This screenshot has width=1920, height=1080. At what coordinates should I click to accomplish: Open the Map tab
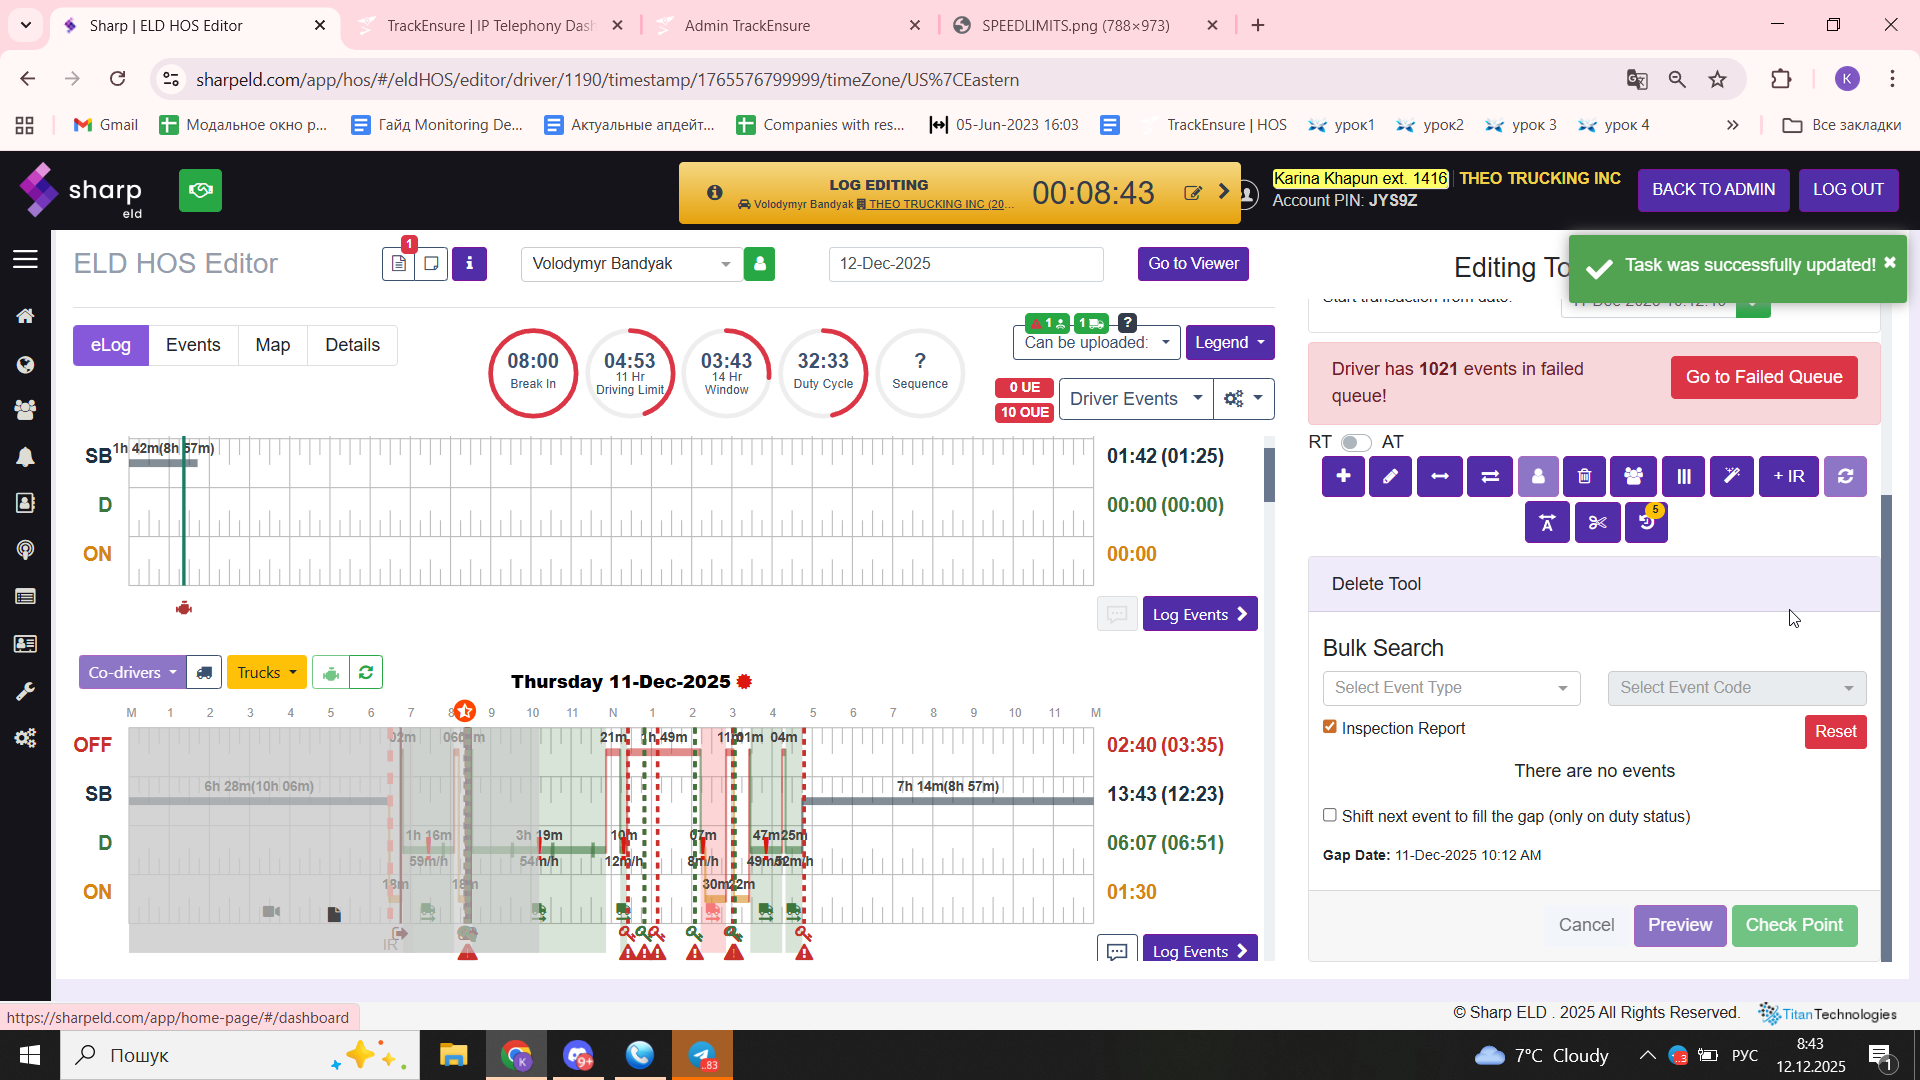[272, 345]
